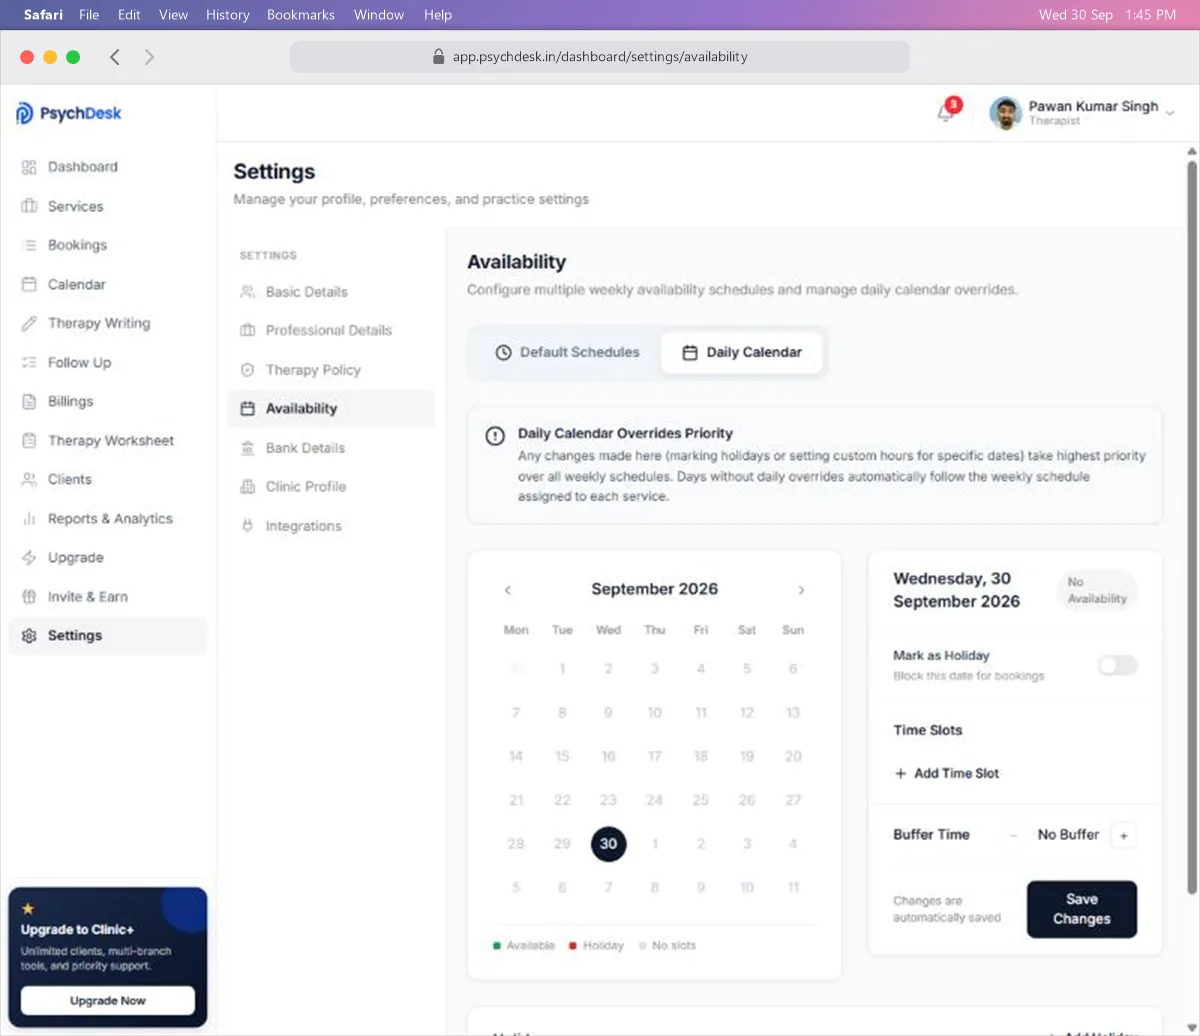1200x1036 pixels.
Task: Open the notifications bell icon
Action: pos(945,113)
